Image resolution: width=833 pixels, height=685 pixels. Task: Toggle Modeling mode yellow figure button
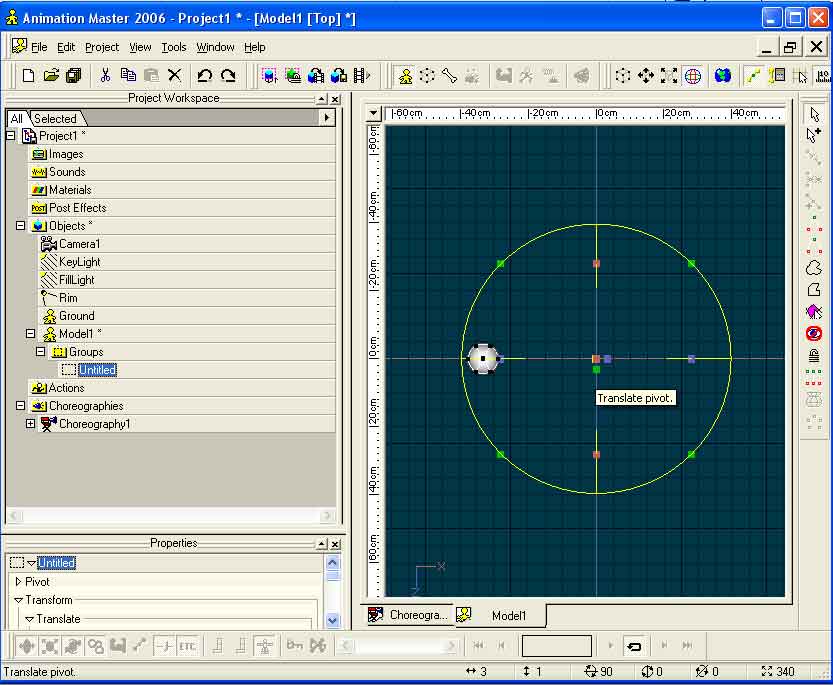tap(405, 75)
